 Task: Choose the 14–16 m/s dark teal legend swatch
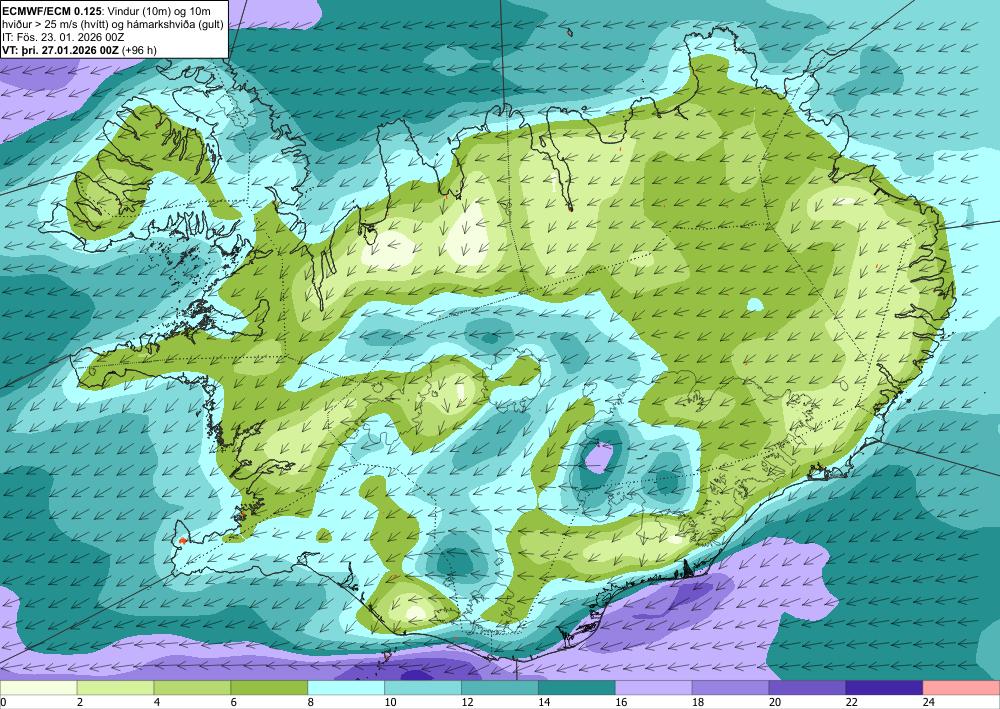click(x=577, y=688)
